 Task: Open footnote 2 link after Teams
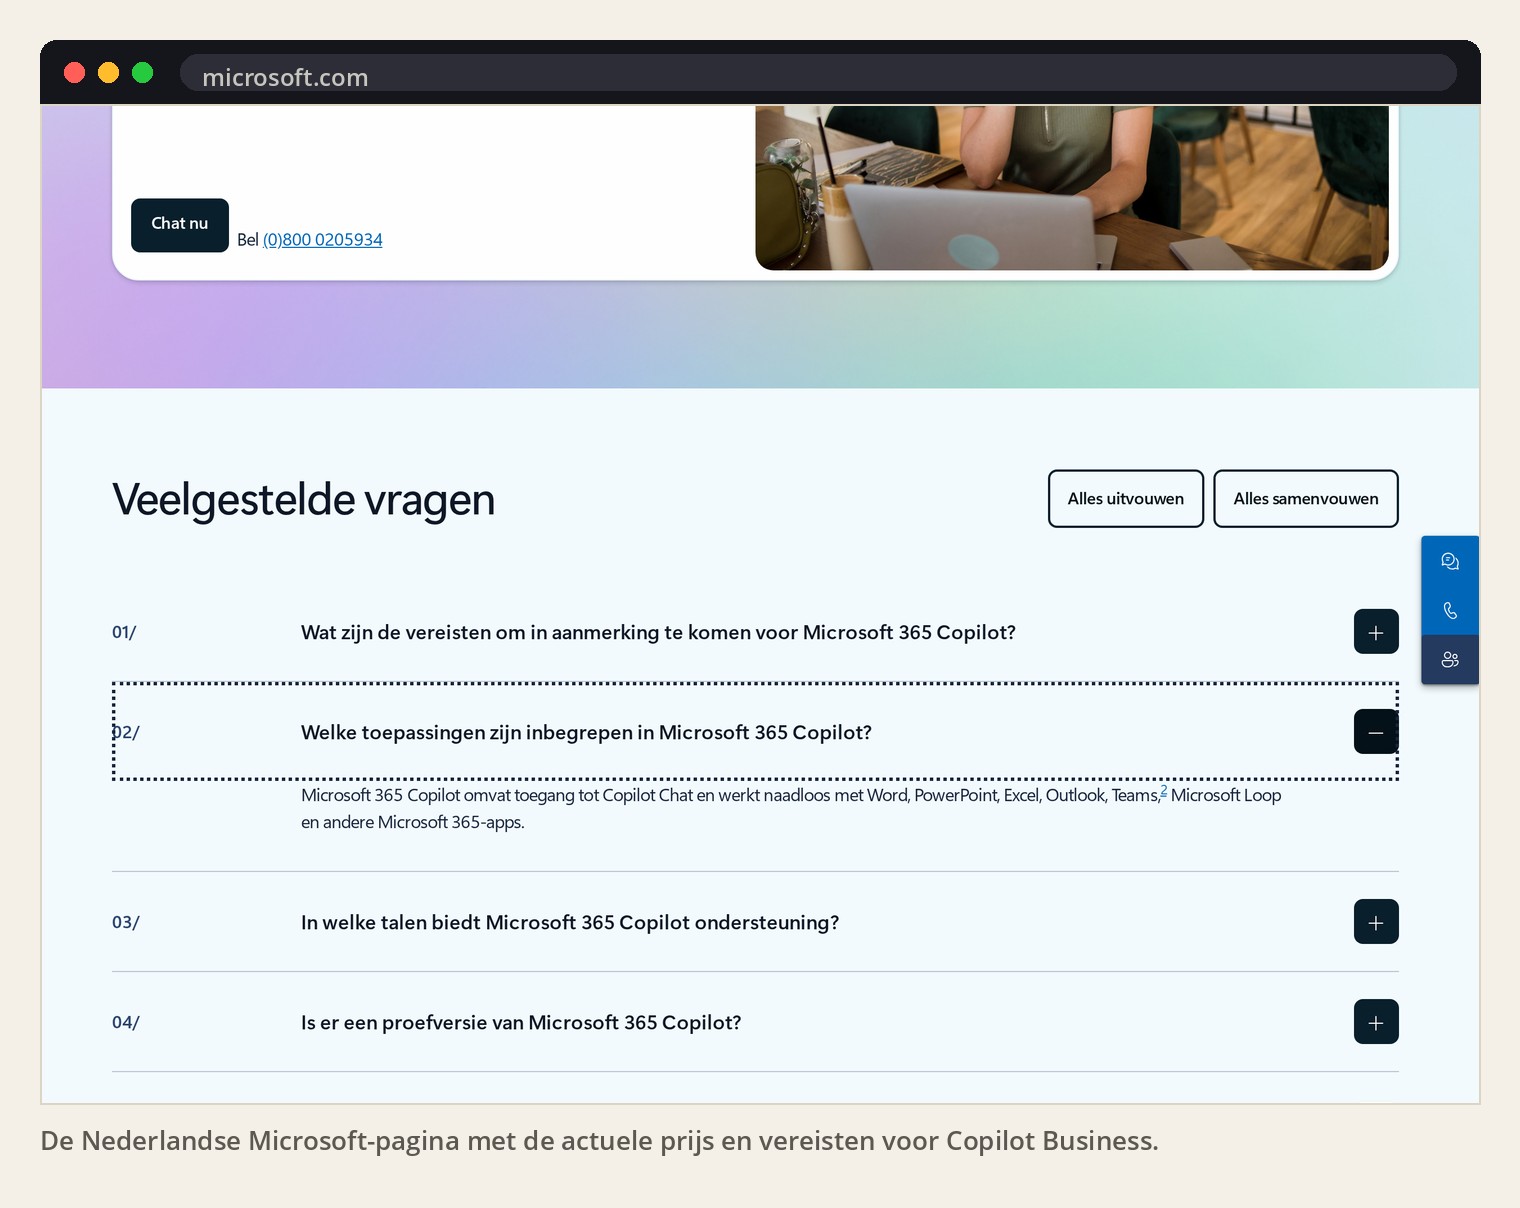coord(1164,791)
